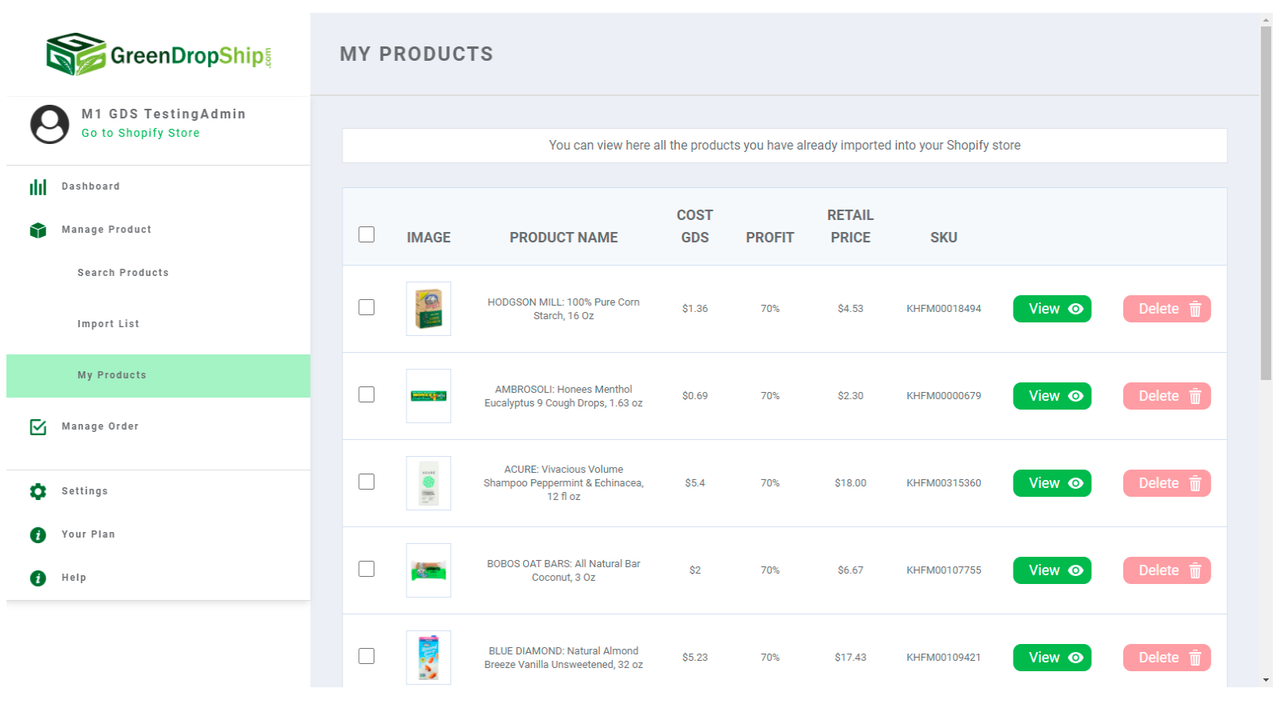Screen dimensions: 1280x720
Task: Click the trash icon on Ambrosoli's Delete button
Action: [x=1196, y=395]
